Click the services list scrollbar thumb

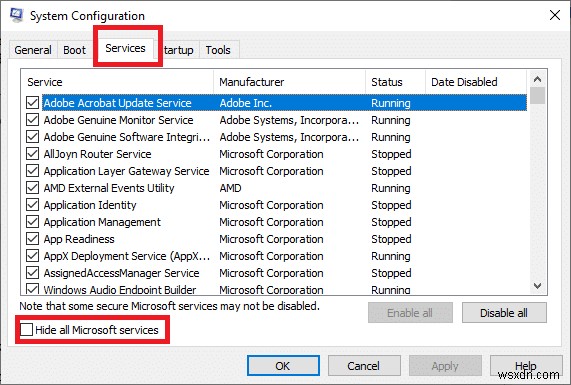tap(537, 95)
